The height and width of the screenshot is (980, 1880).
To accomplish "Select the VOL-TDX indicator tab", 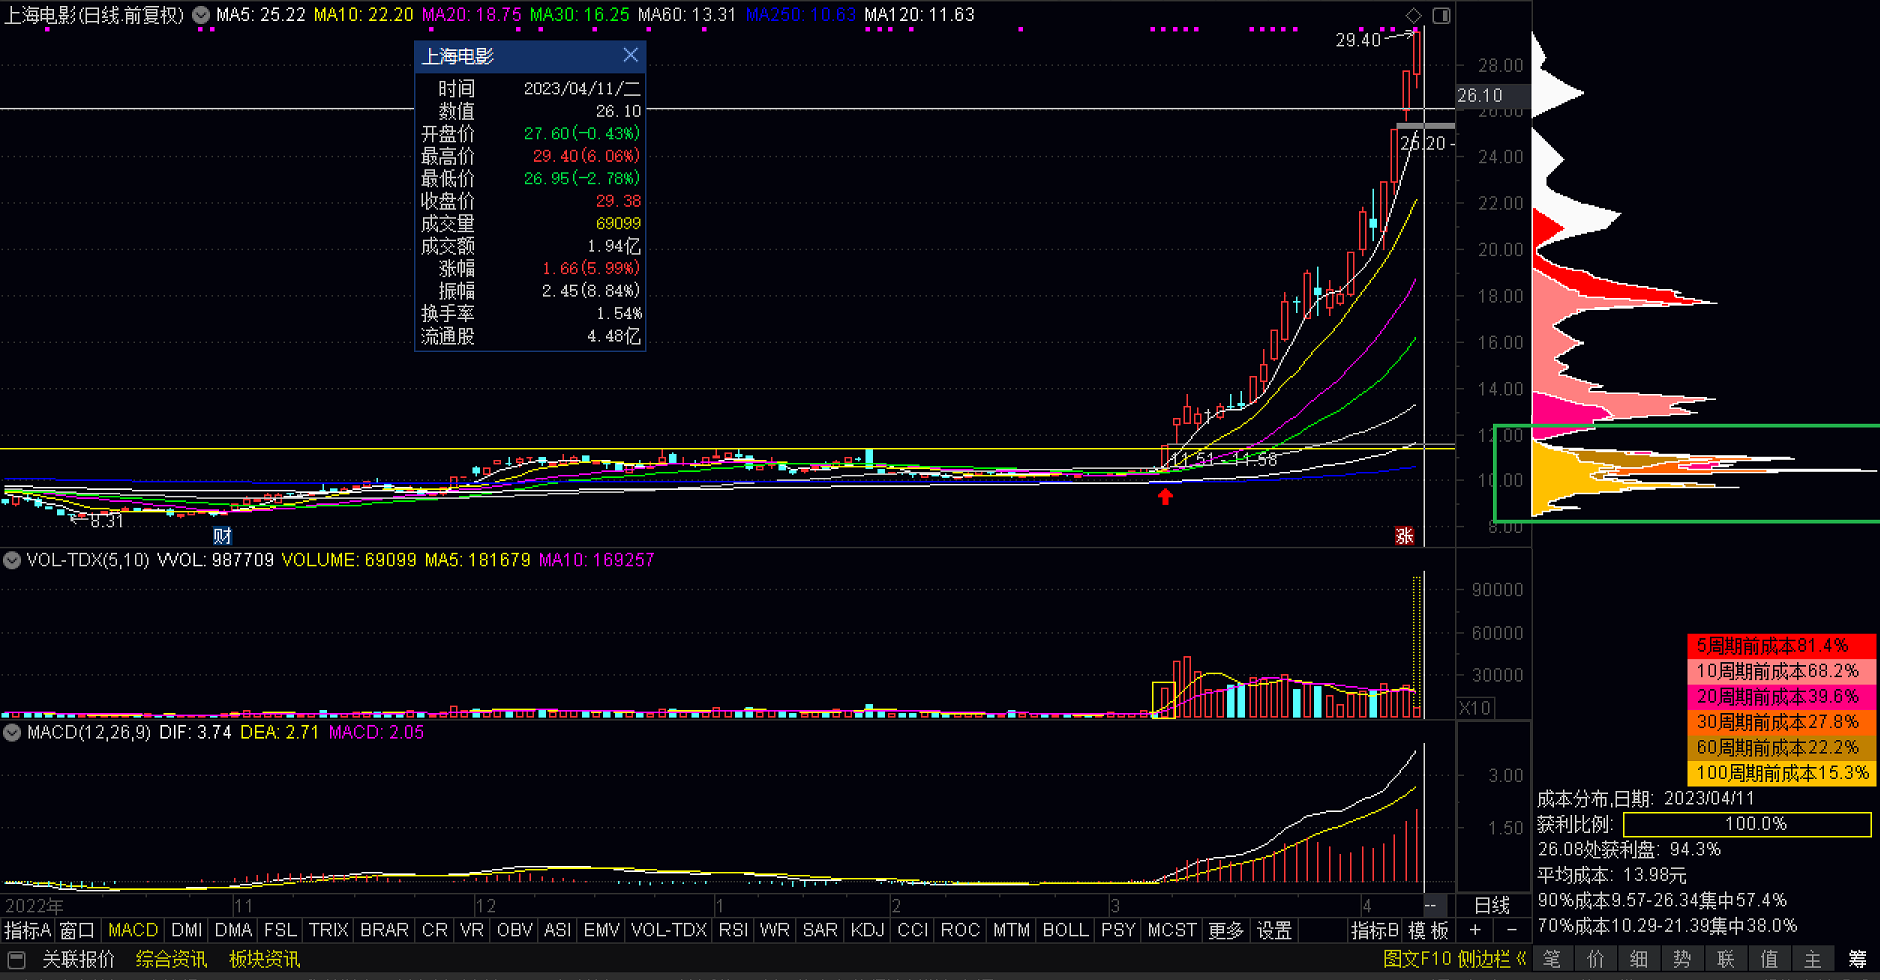I will point(669,930).
